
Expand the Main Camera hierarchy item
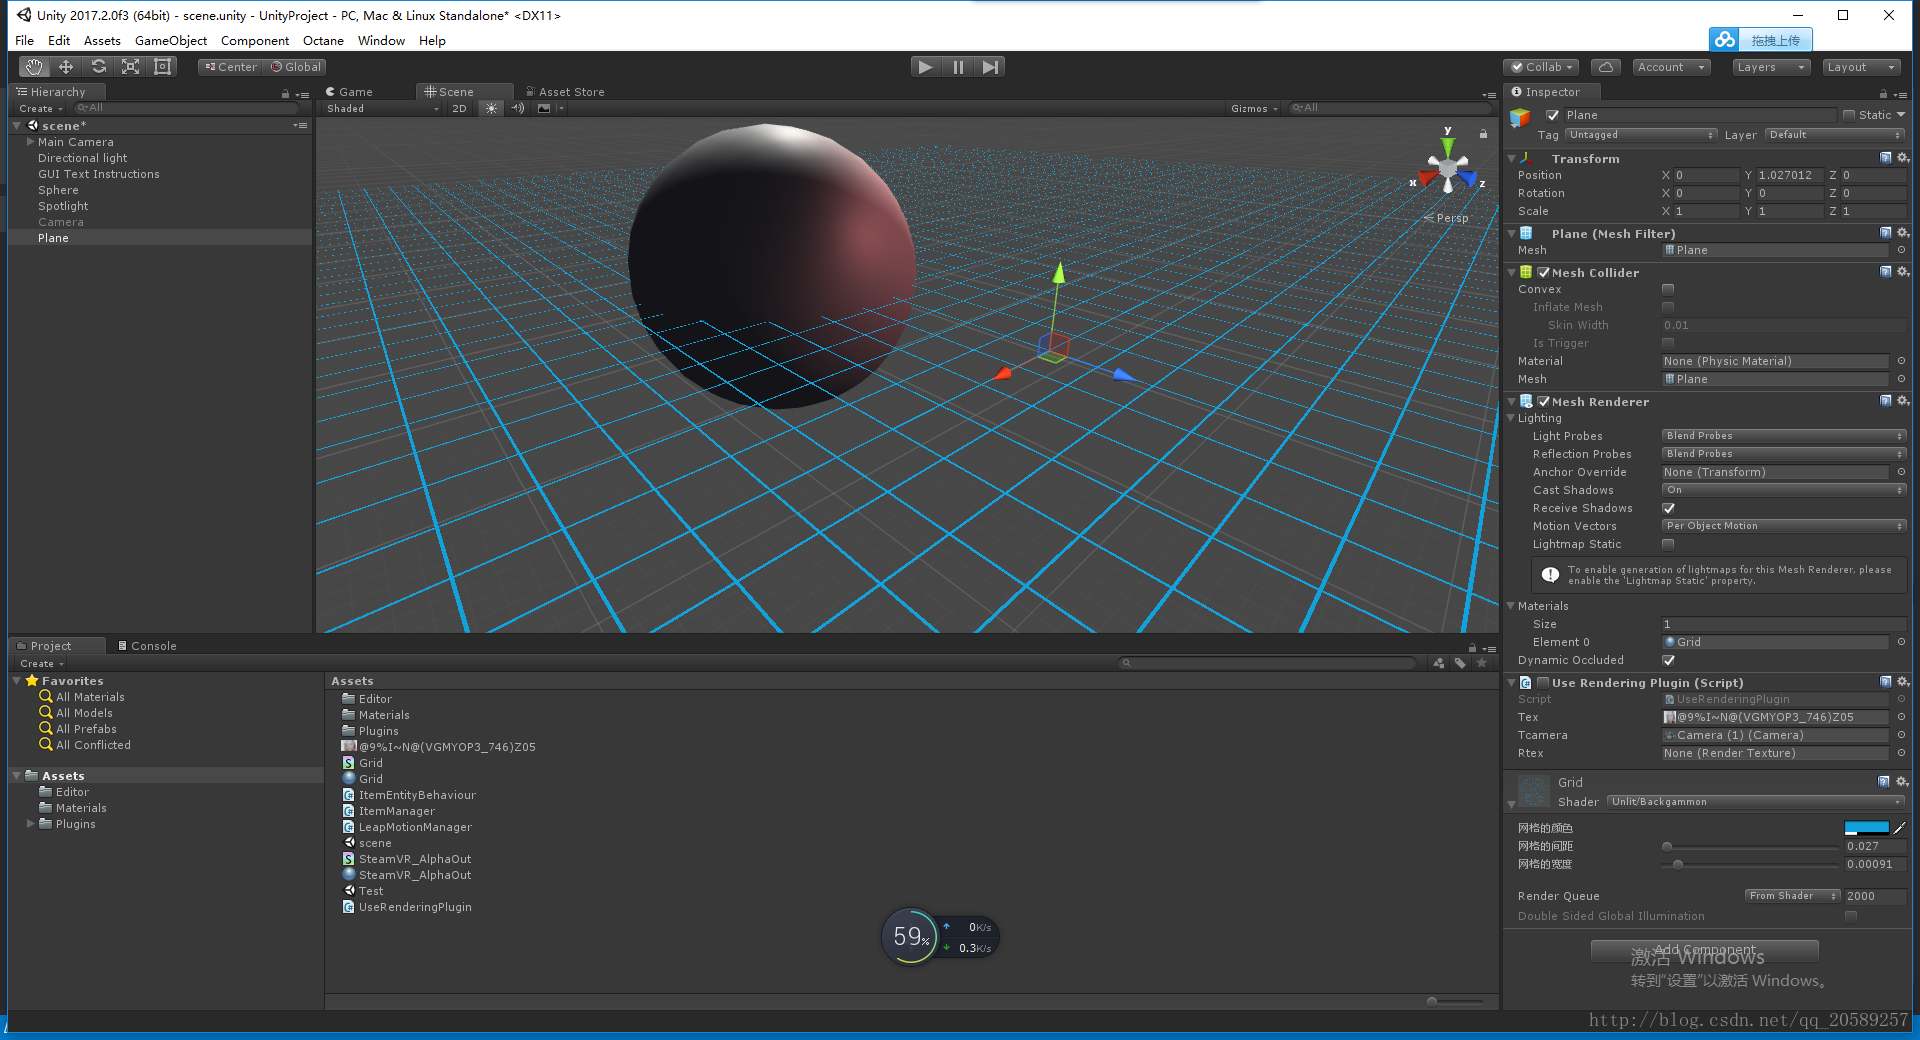[30, 142]
